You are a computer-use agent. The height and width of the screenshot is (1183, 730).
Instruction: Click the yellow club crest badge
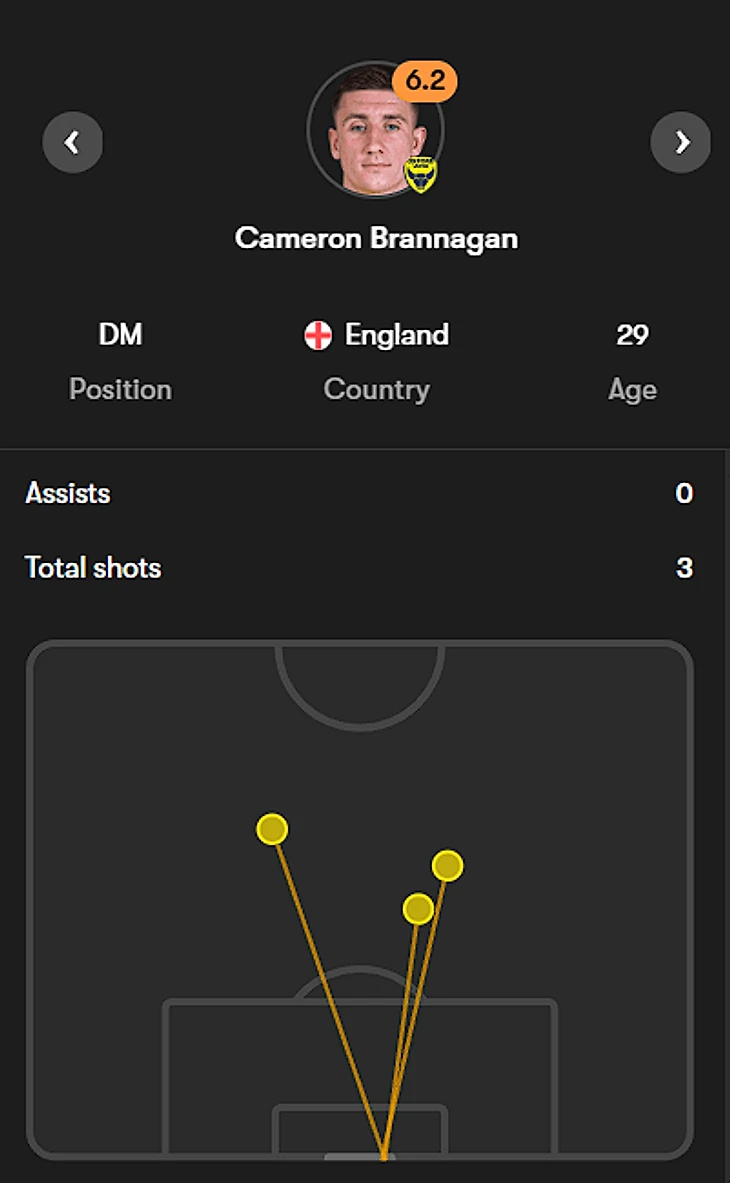coord(420,174)
